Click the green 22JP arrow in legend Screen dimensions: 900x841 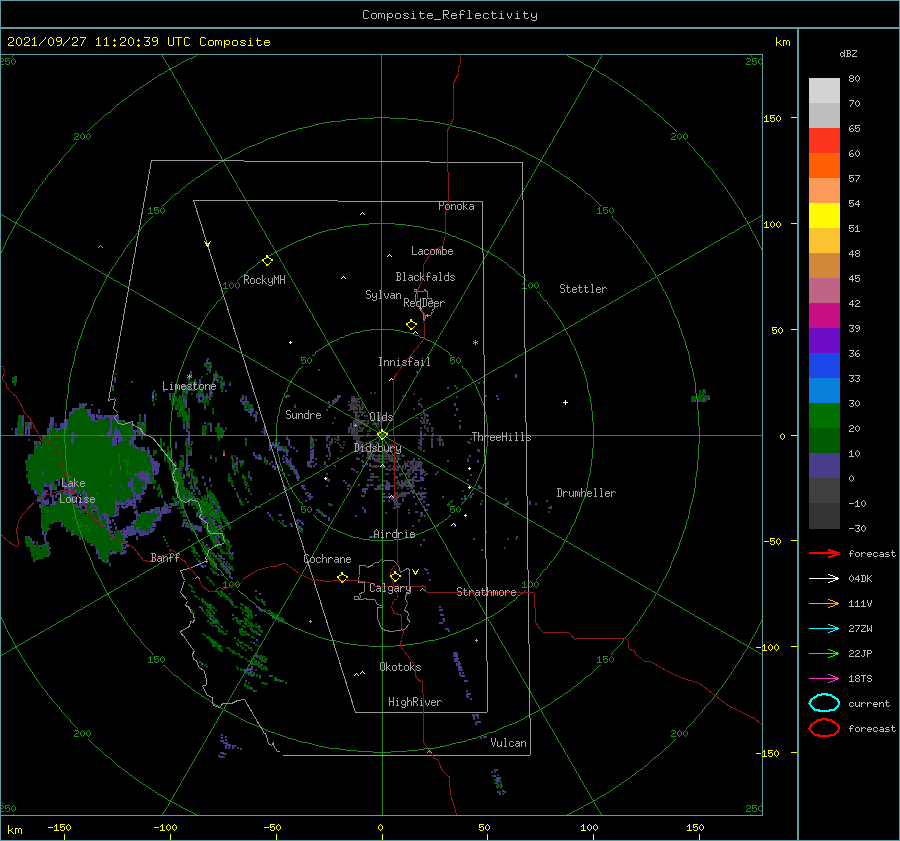pyautogui.click(x=825, y=653)
